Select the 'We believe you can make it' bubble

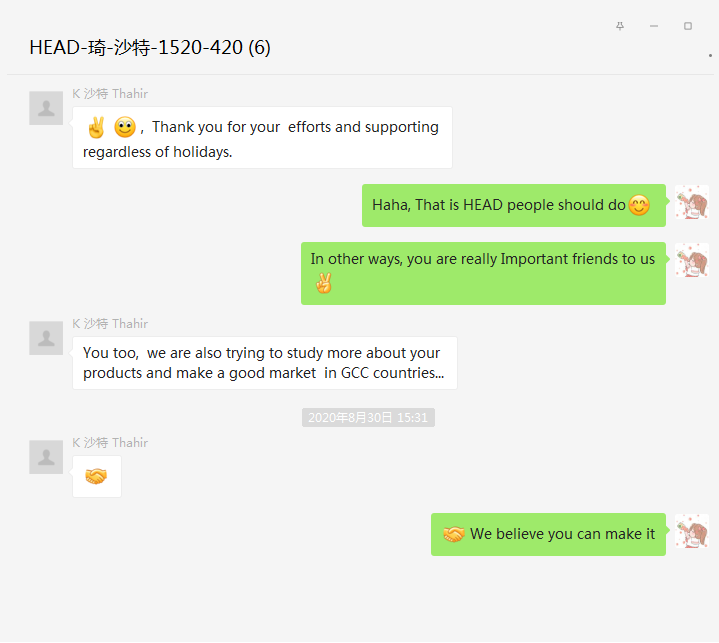548,534
